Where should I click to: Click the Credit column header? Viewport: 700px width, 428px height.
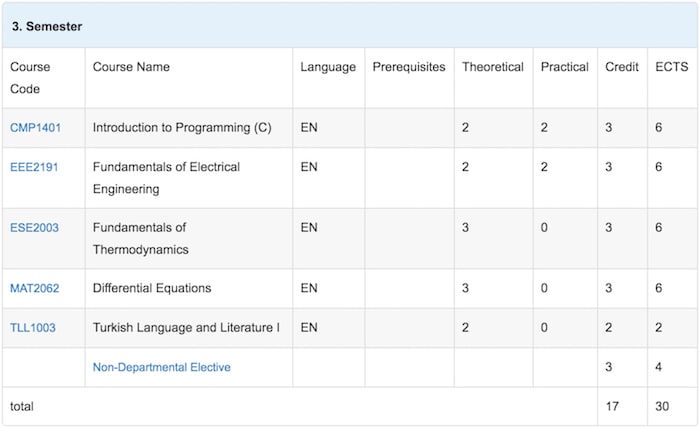pos(622,67)
